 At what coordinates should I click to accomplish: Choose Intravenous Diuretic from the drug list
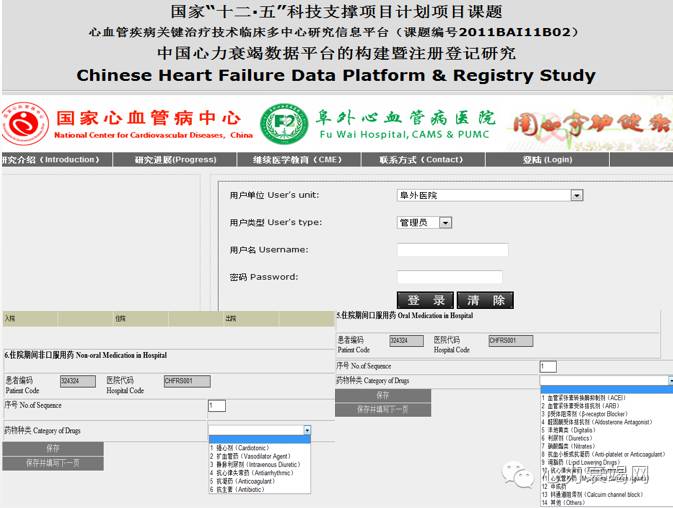[260, 465]
